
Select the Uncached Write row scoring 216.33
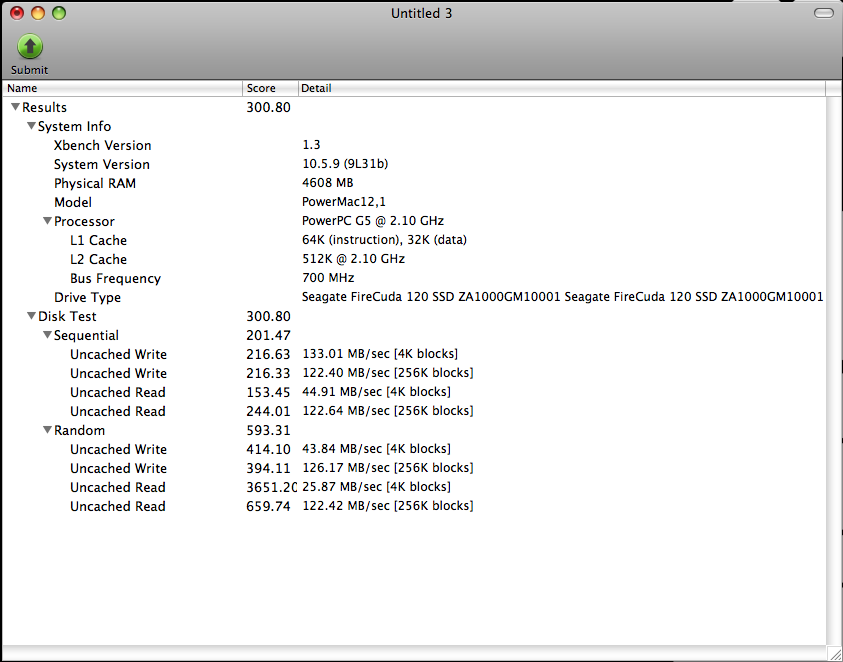(414, 373)
